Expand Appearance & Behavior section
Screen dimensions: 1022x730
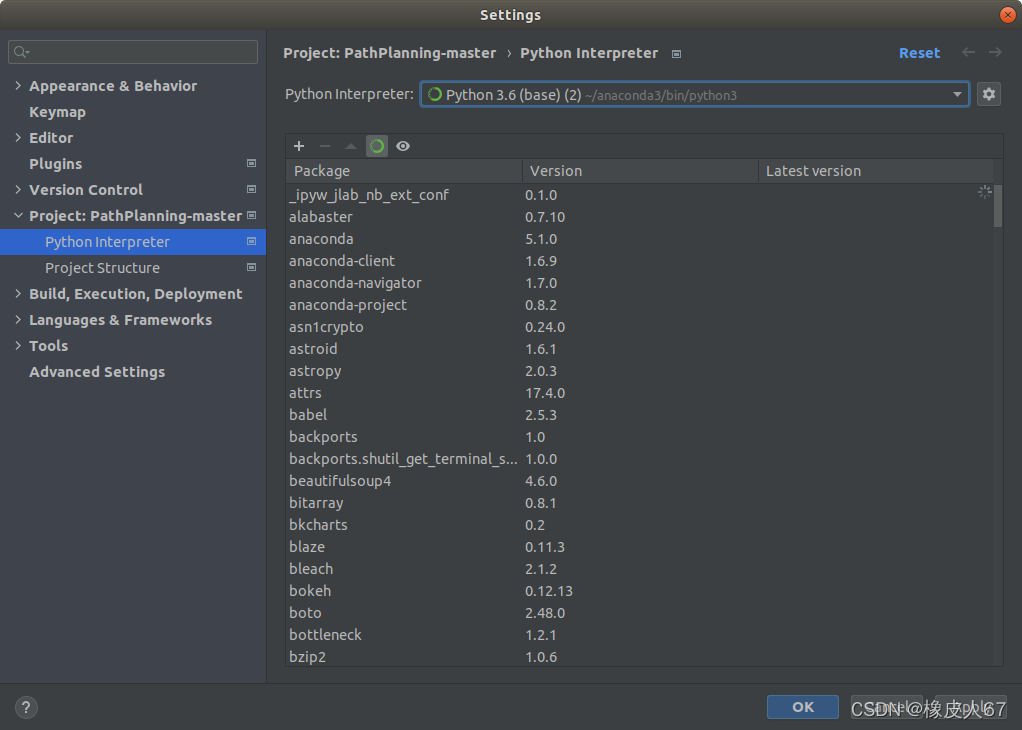coord(18,85)
